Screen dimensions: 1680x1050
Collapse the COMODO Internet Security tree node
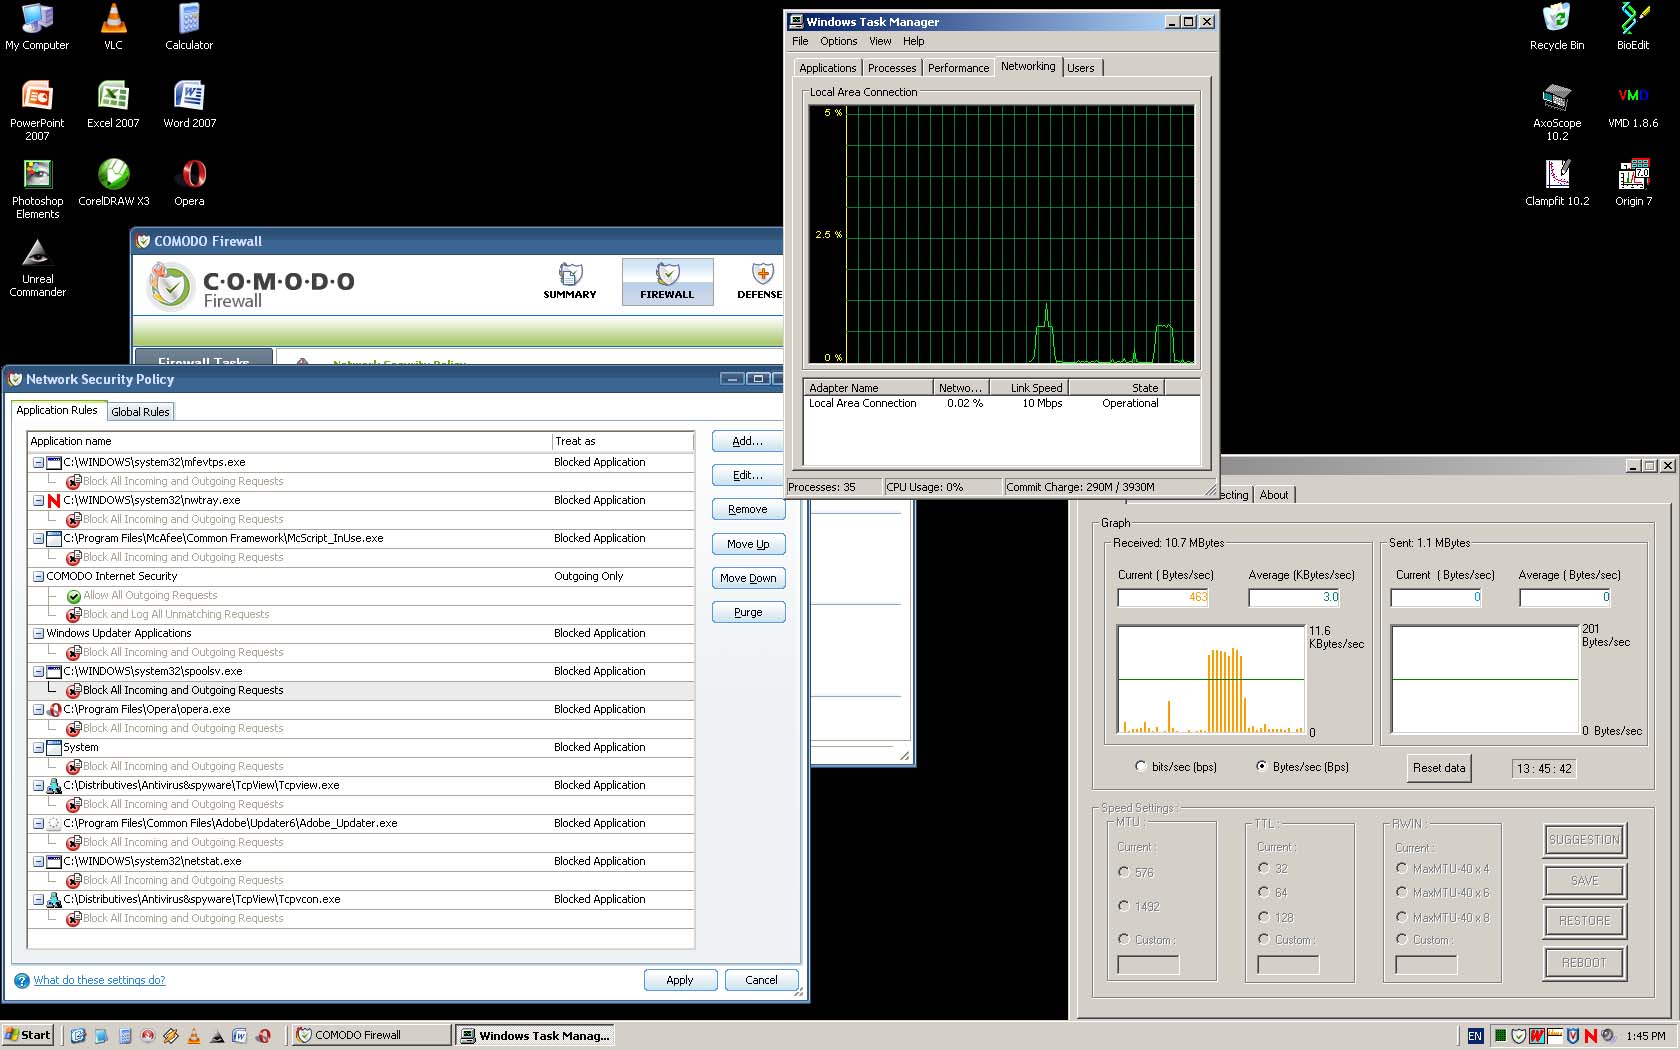tap(38, 577)
